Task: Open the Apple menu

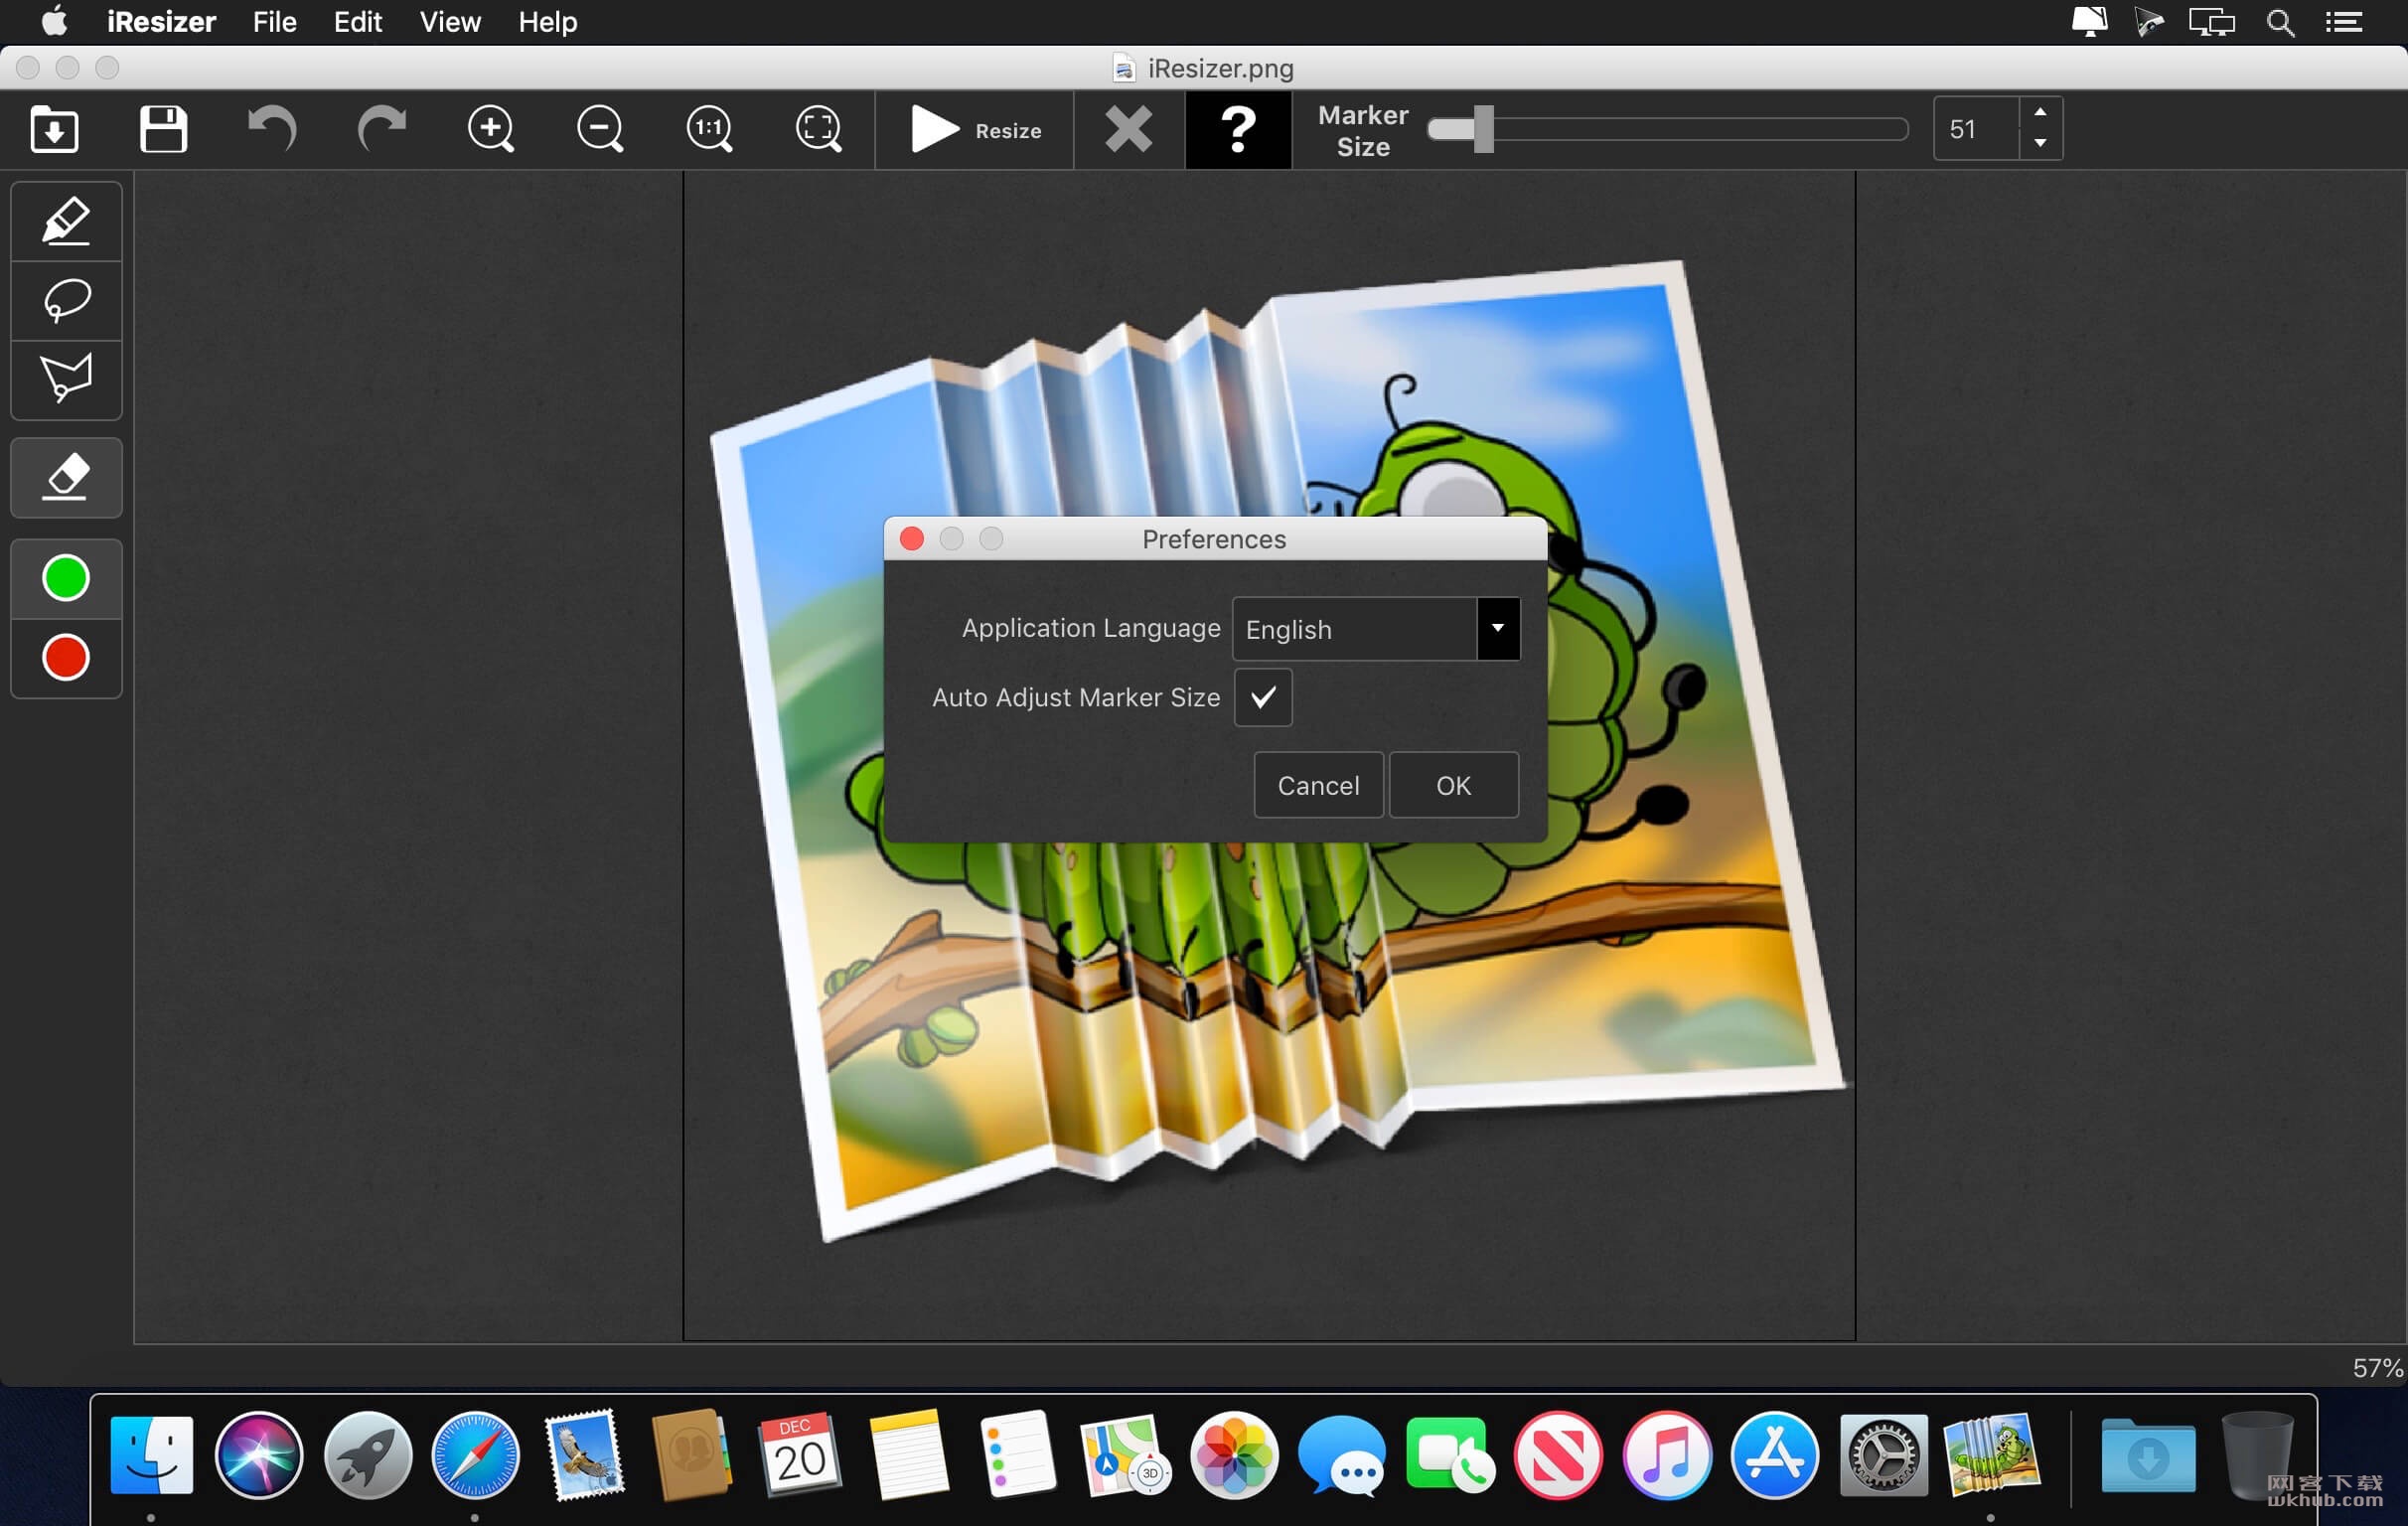Action: tap(55, 21)
